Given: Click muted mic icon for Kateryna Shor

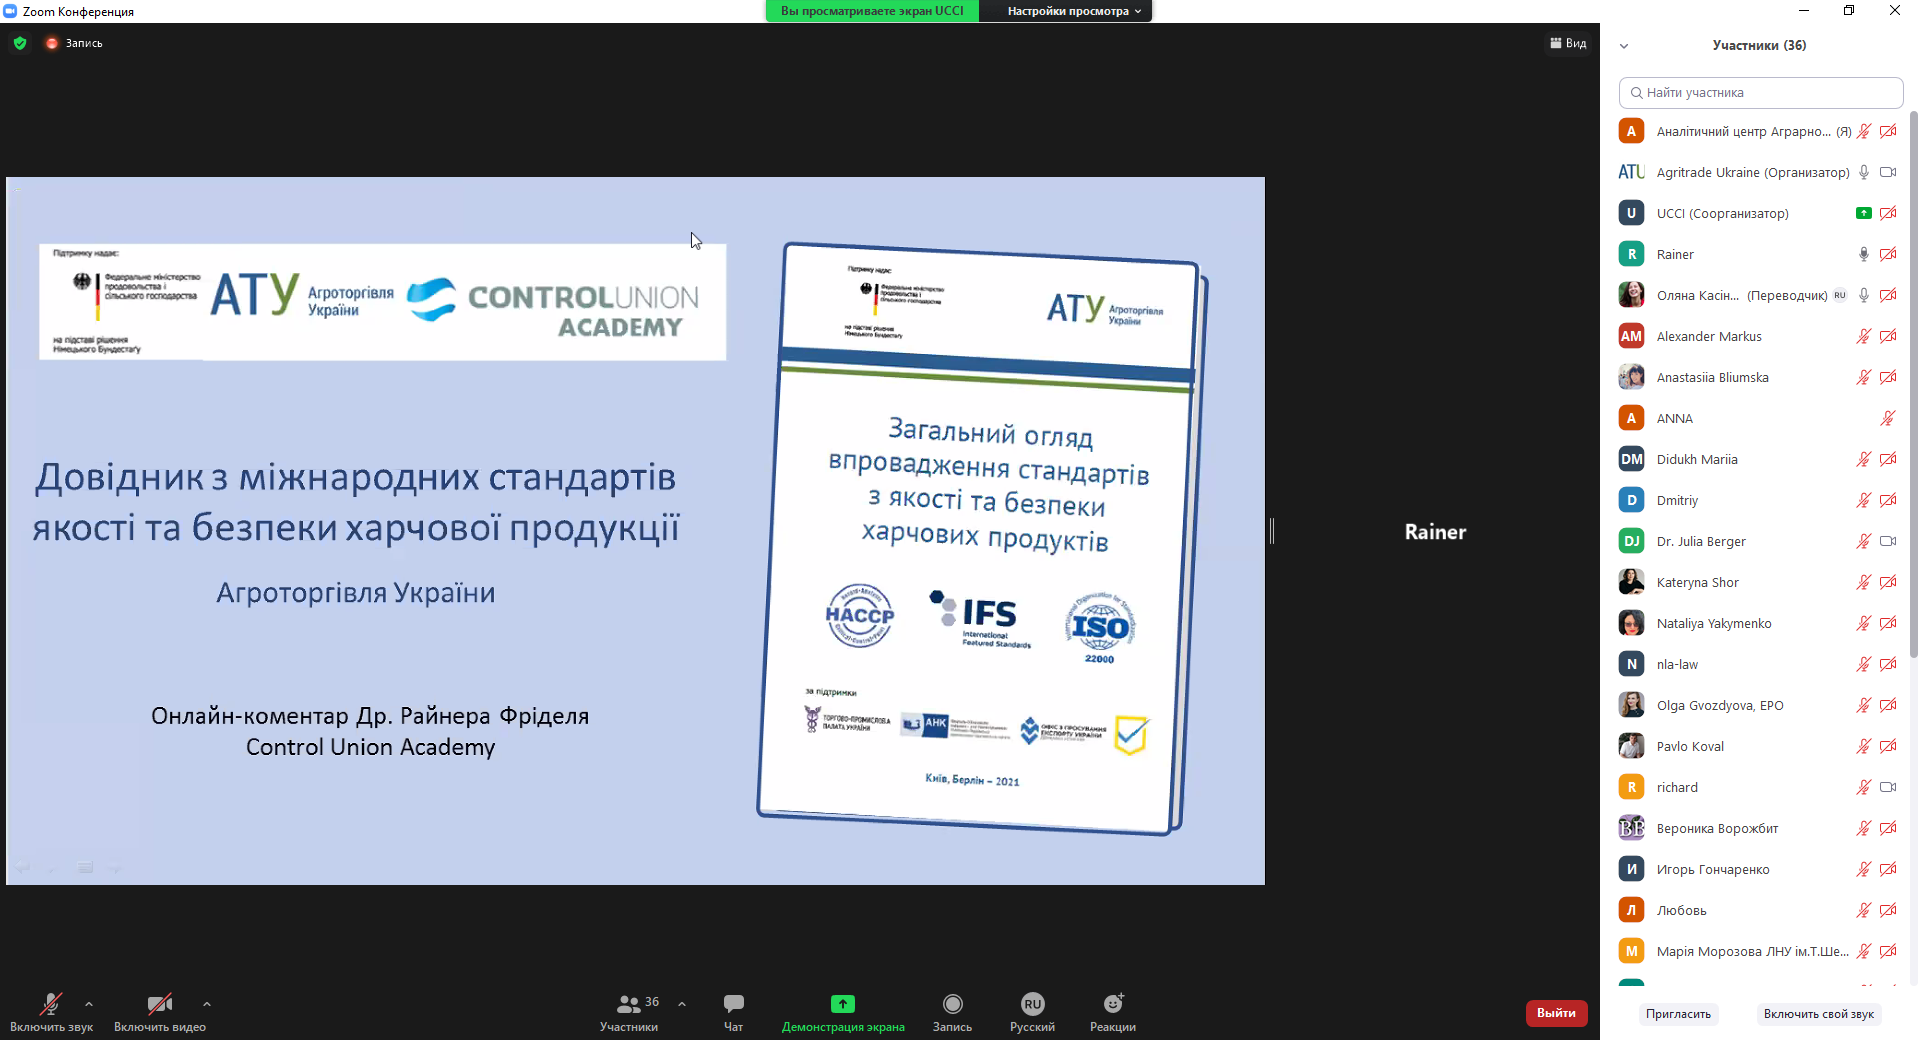Looking at the screenshot, I should 1864,582.
